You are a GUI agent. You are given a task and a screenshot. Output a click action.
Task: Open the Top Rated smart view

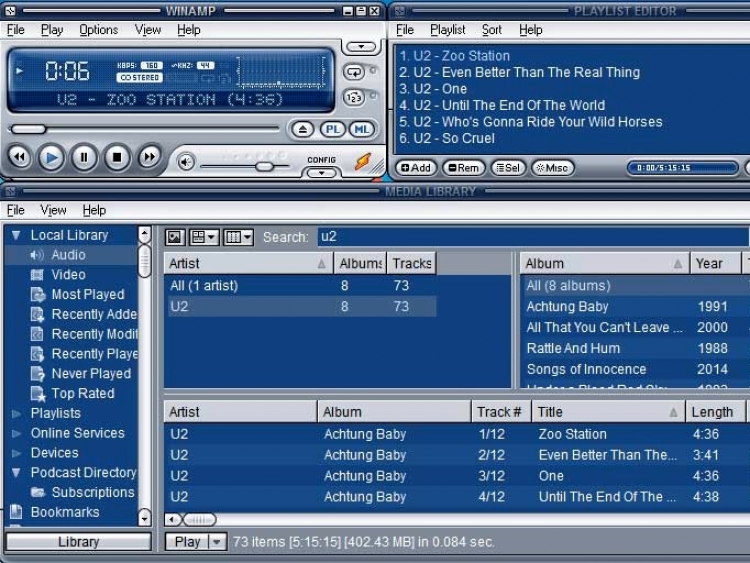pos(82,393)
